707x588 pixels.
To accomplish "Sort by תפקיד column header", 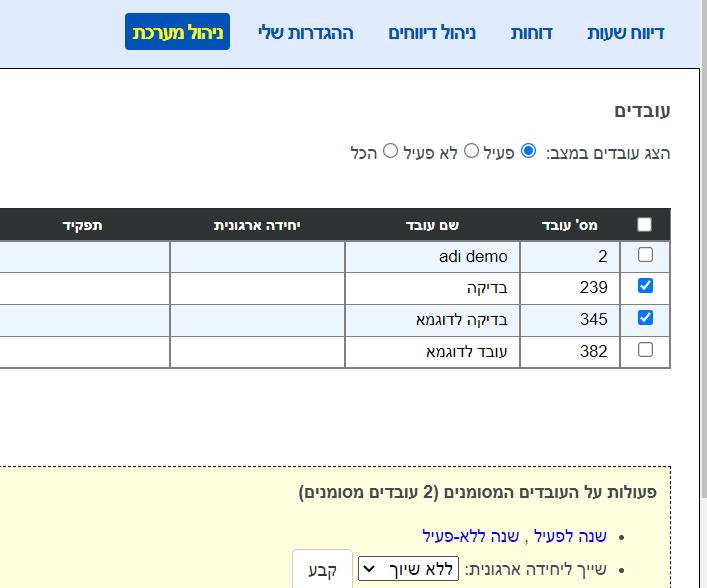I will coord(82,225).
